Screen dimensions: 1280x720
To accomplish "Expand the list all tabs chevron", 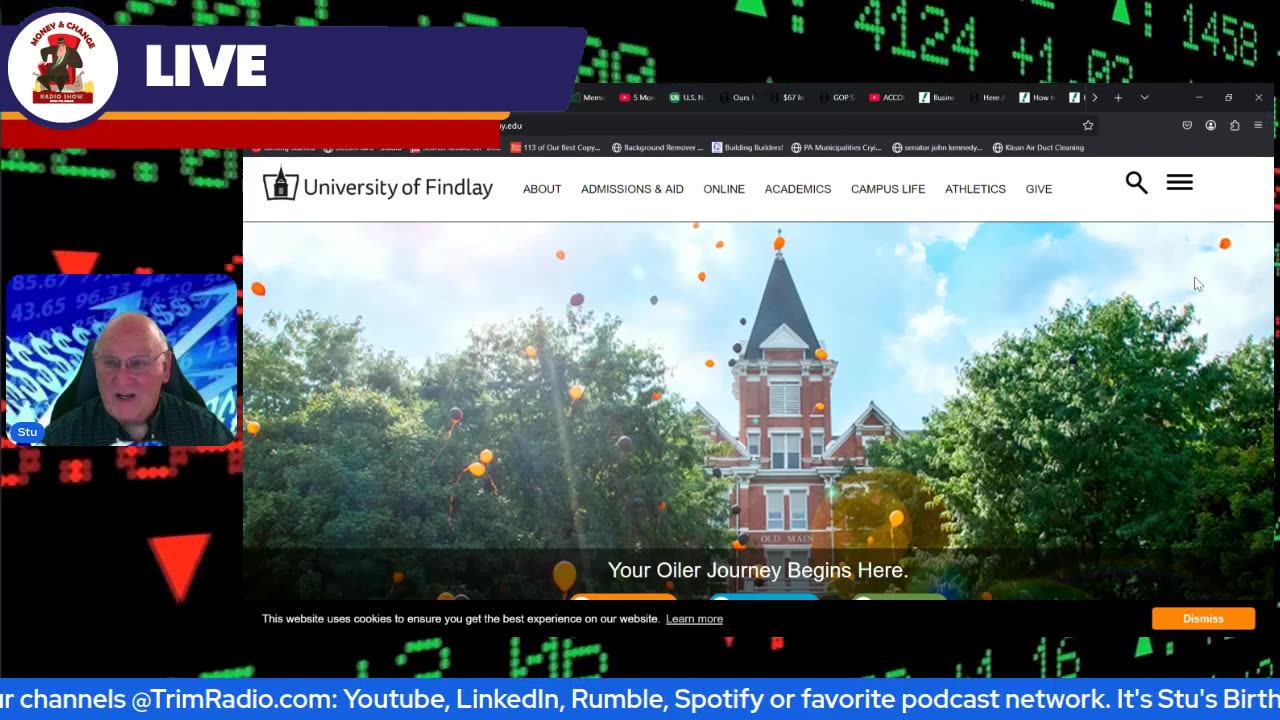I will pos(1144,97).
